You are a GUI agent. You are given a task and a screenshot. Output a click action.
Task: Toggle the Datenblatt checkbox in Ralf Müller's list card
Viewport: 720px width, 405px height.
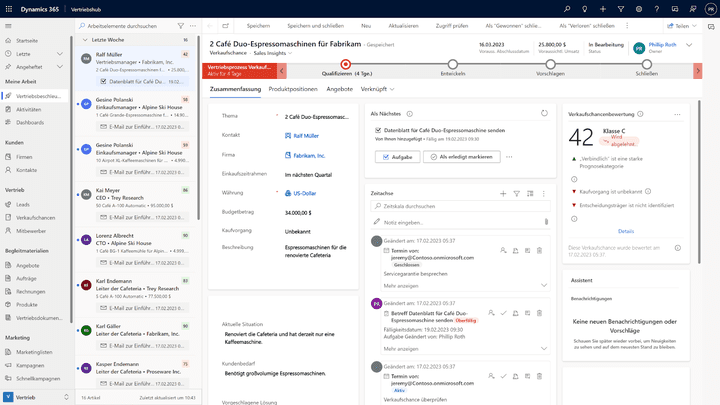pos(101,81)
